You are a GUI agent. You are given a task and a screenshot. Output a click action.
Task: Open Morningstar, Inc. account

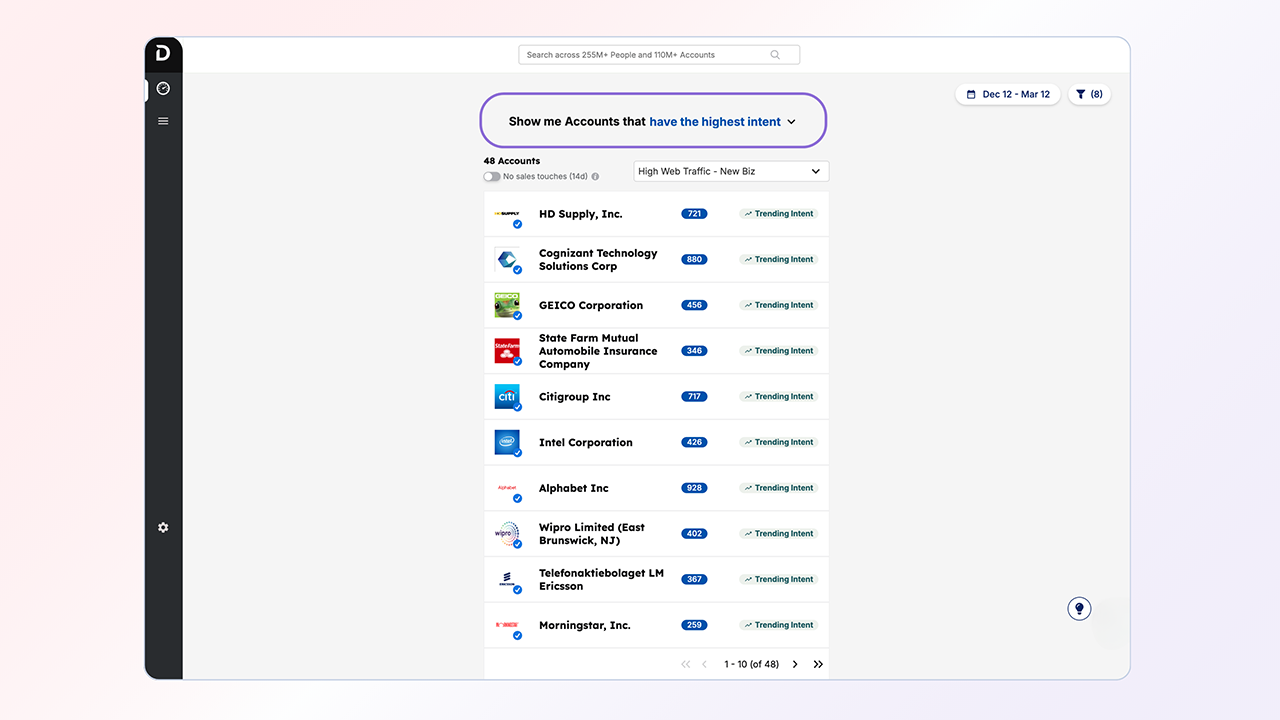coord(585,625)
